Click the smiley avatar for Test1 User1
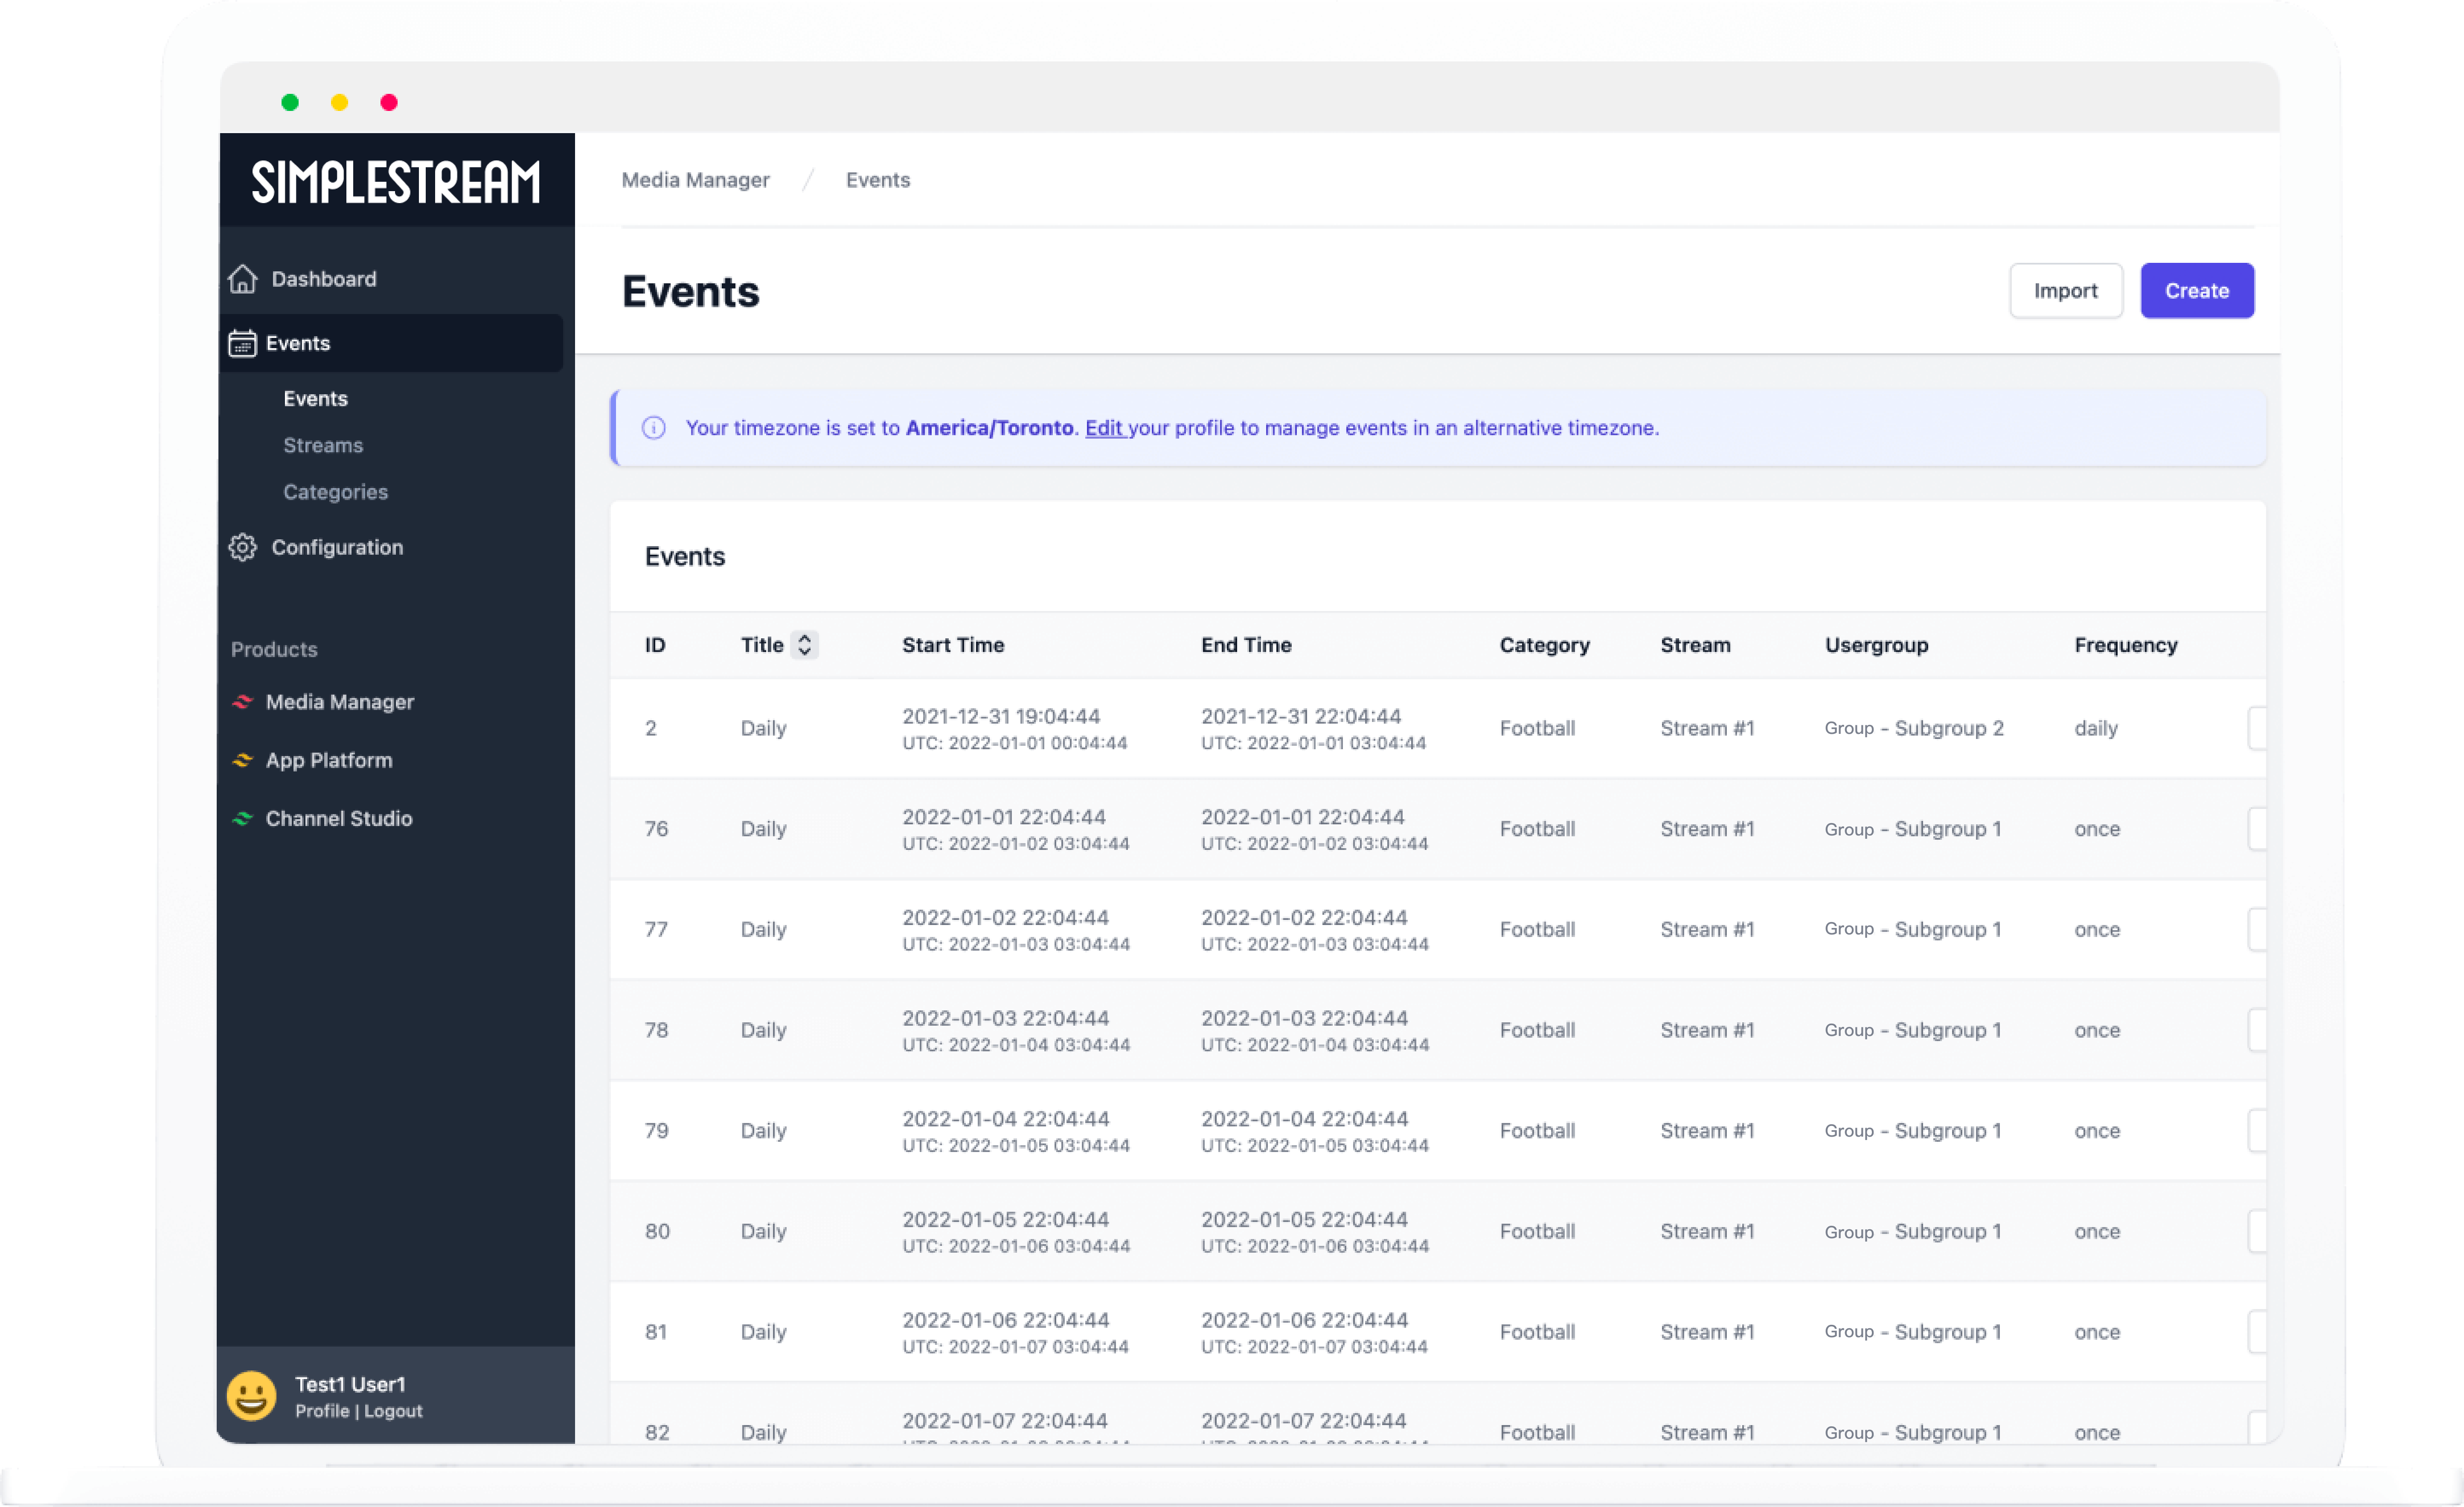Screen dimensions: 2464x1507 point(252,1395)
